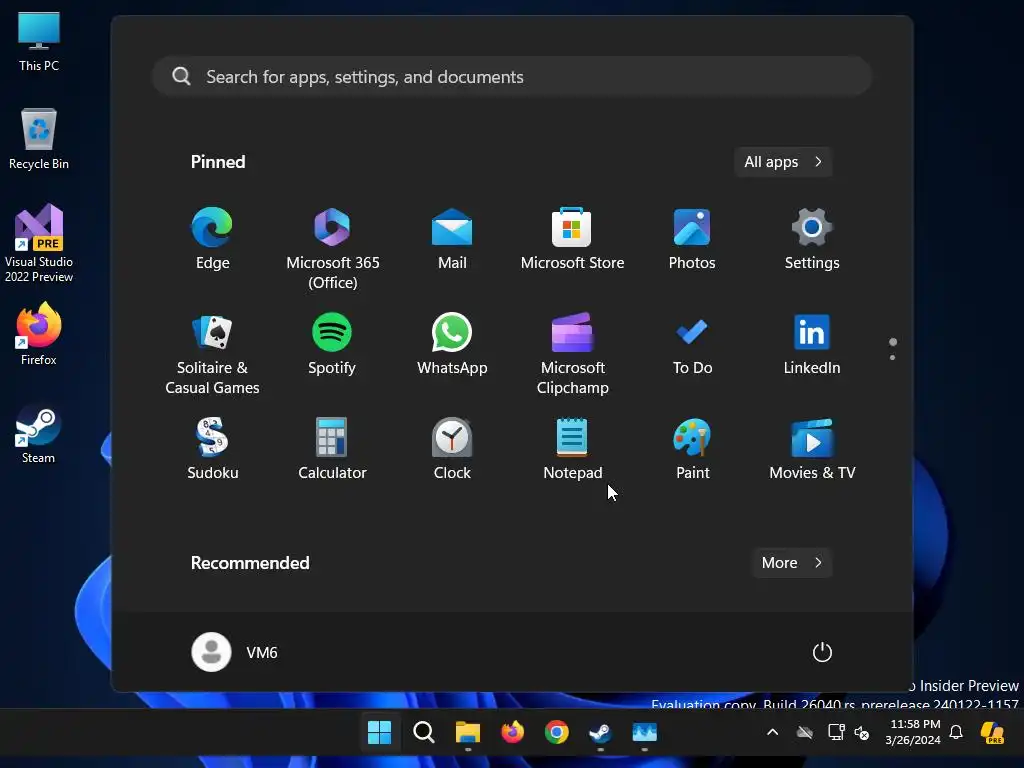Select Visual Studio 2022 Preview desktop shortcut
The image size is (1024, 768).
coord(39,243)
